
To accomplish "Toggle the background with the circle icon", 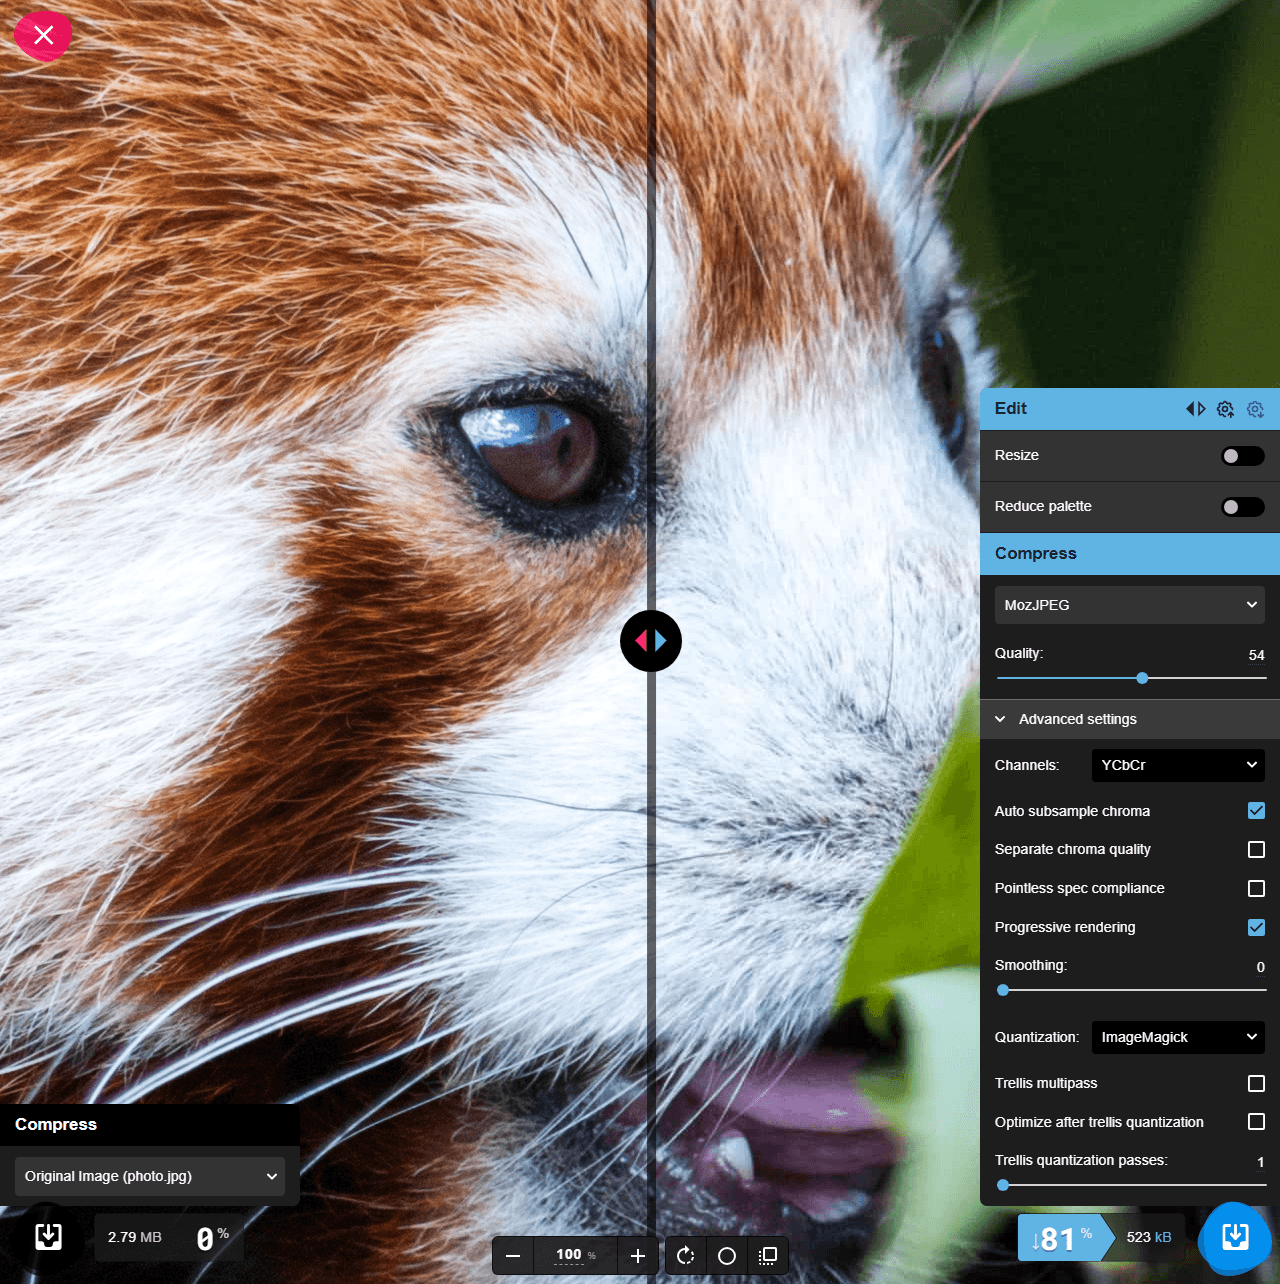I will point(727,1256).
